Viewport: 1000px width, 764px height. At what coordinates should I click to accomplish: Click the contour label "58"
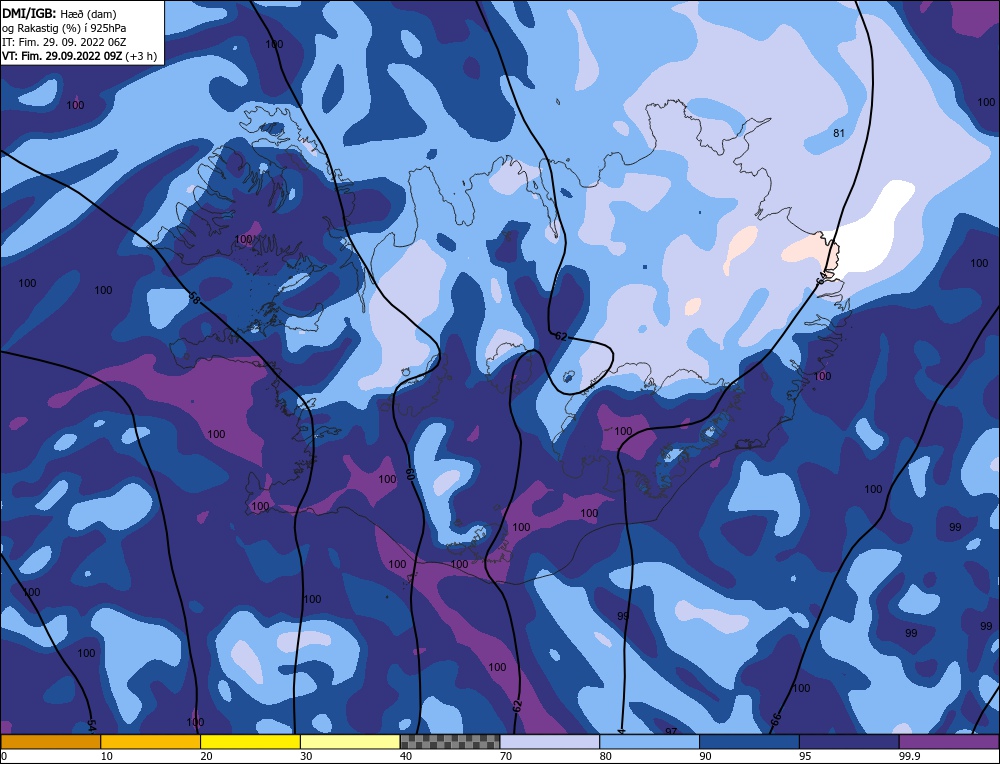(194, 297)
